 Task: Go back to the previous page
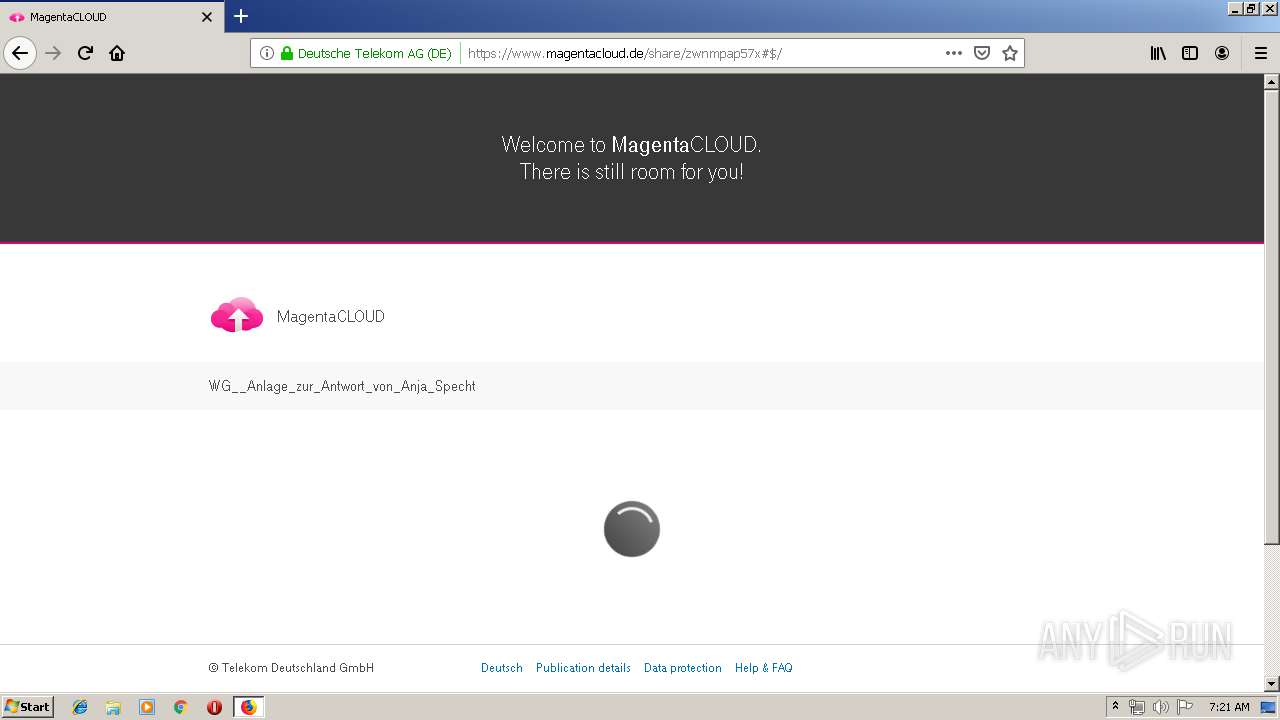pyautogui.click(x=20, y=53)
